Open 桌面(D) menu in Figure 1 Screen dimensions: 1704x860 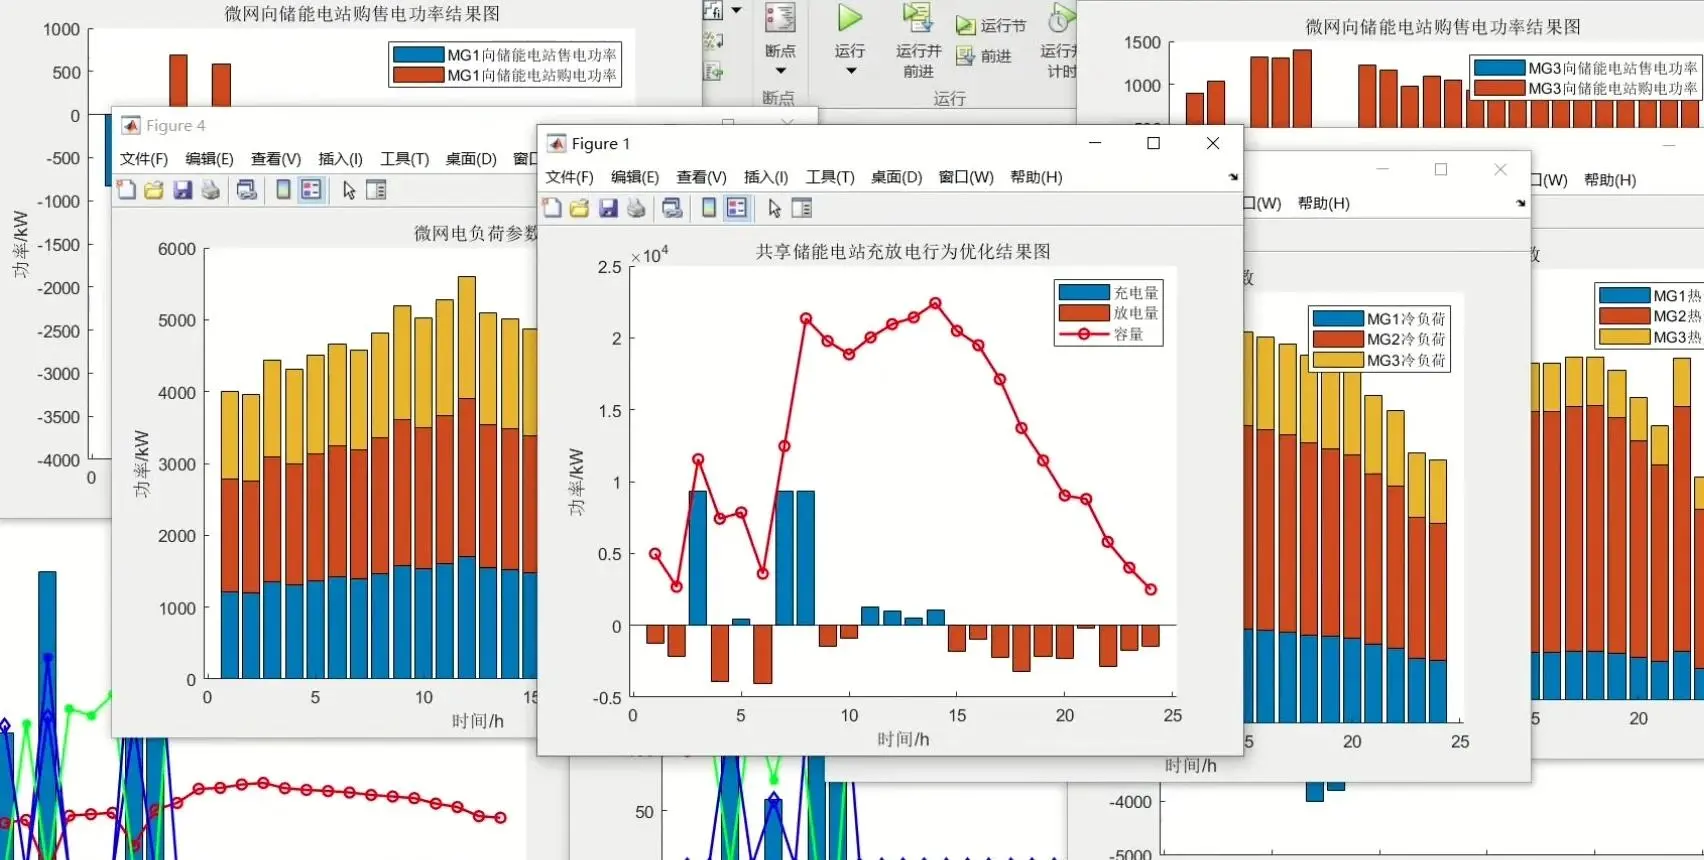coord(896,177)
